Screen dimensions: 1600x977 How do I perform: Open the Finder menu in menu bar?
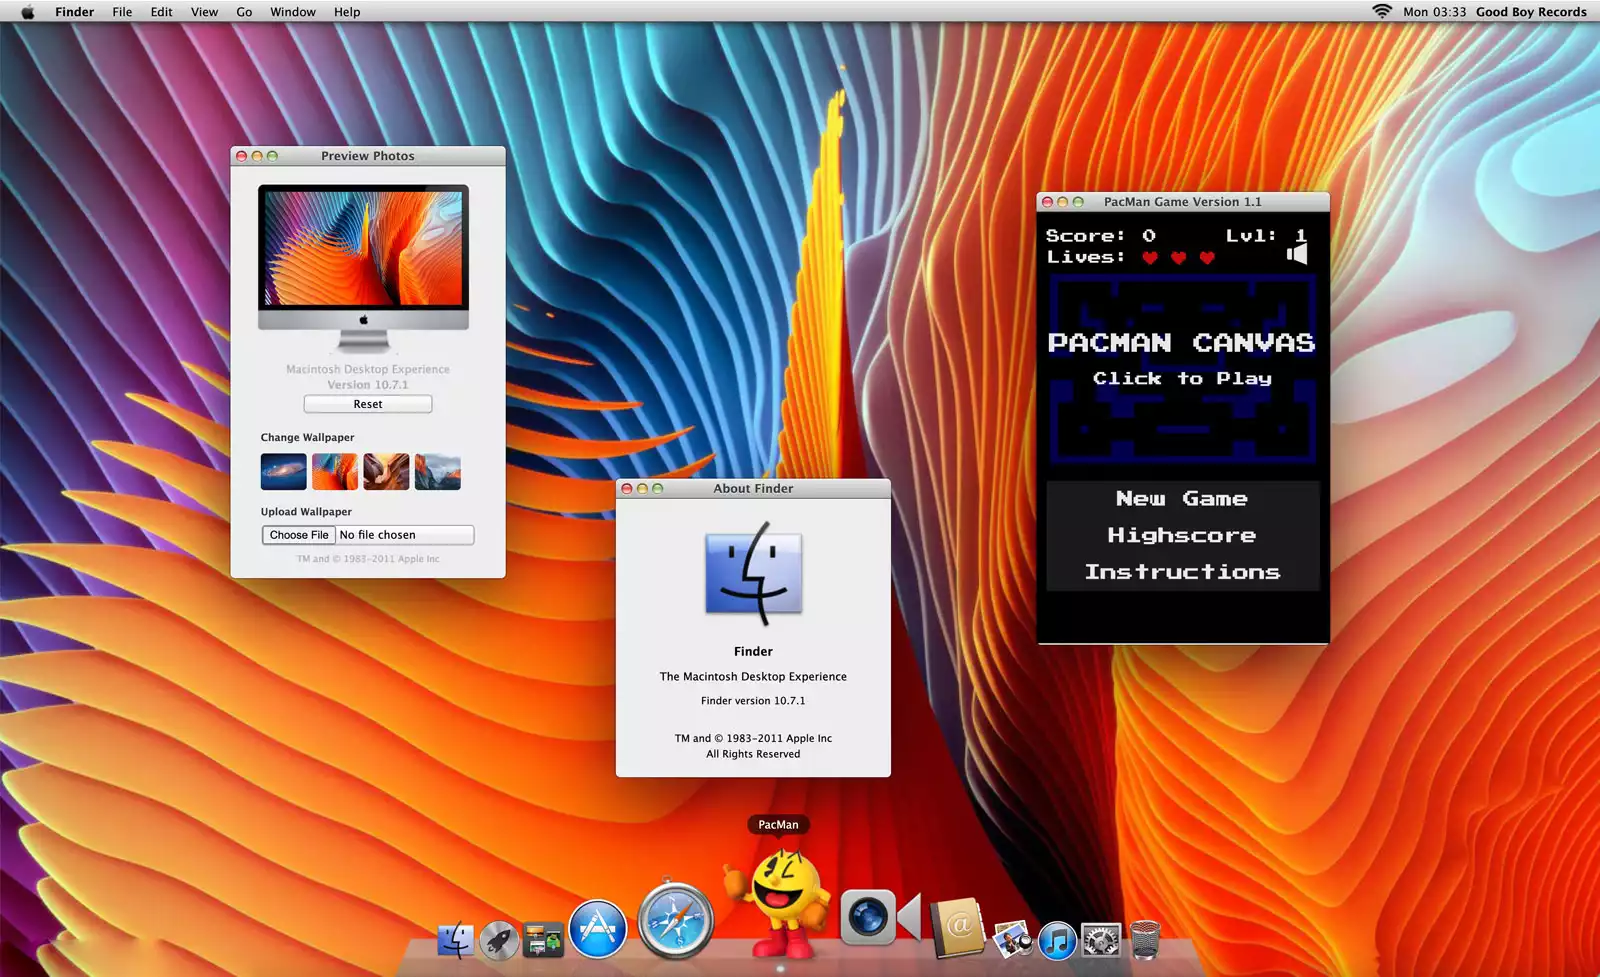coord(75,12)
